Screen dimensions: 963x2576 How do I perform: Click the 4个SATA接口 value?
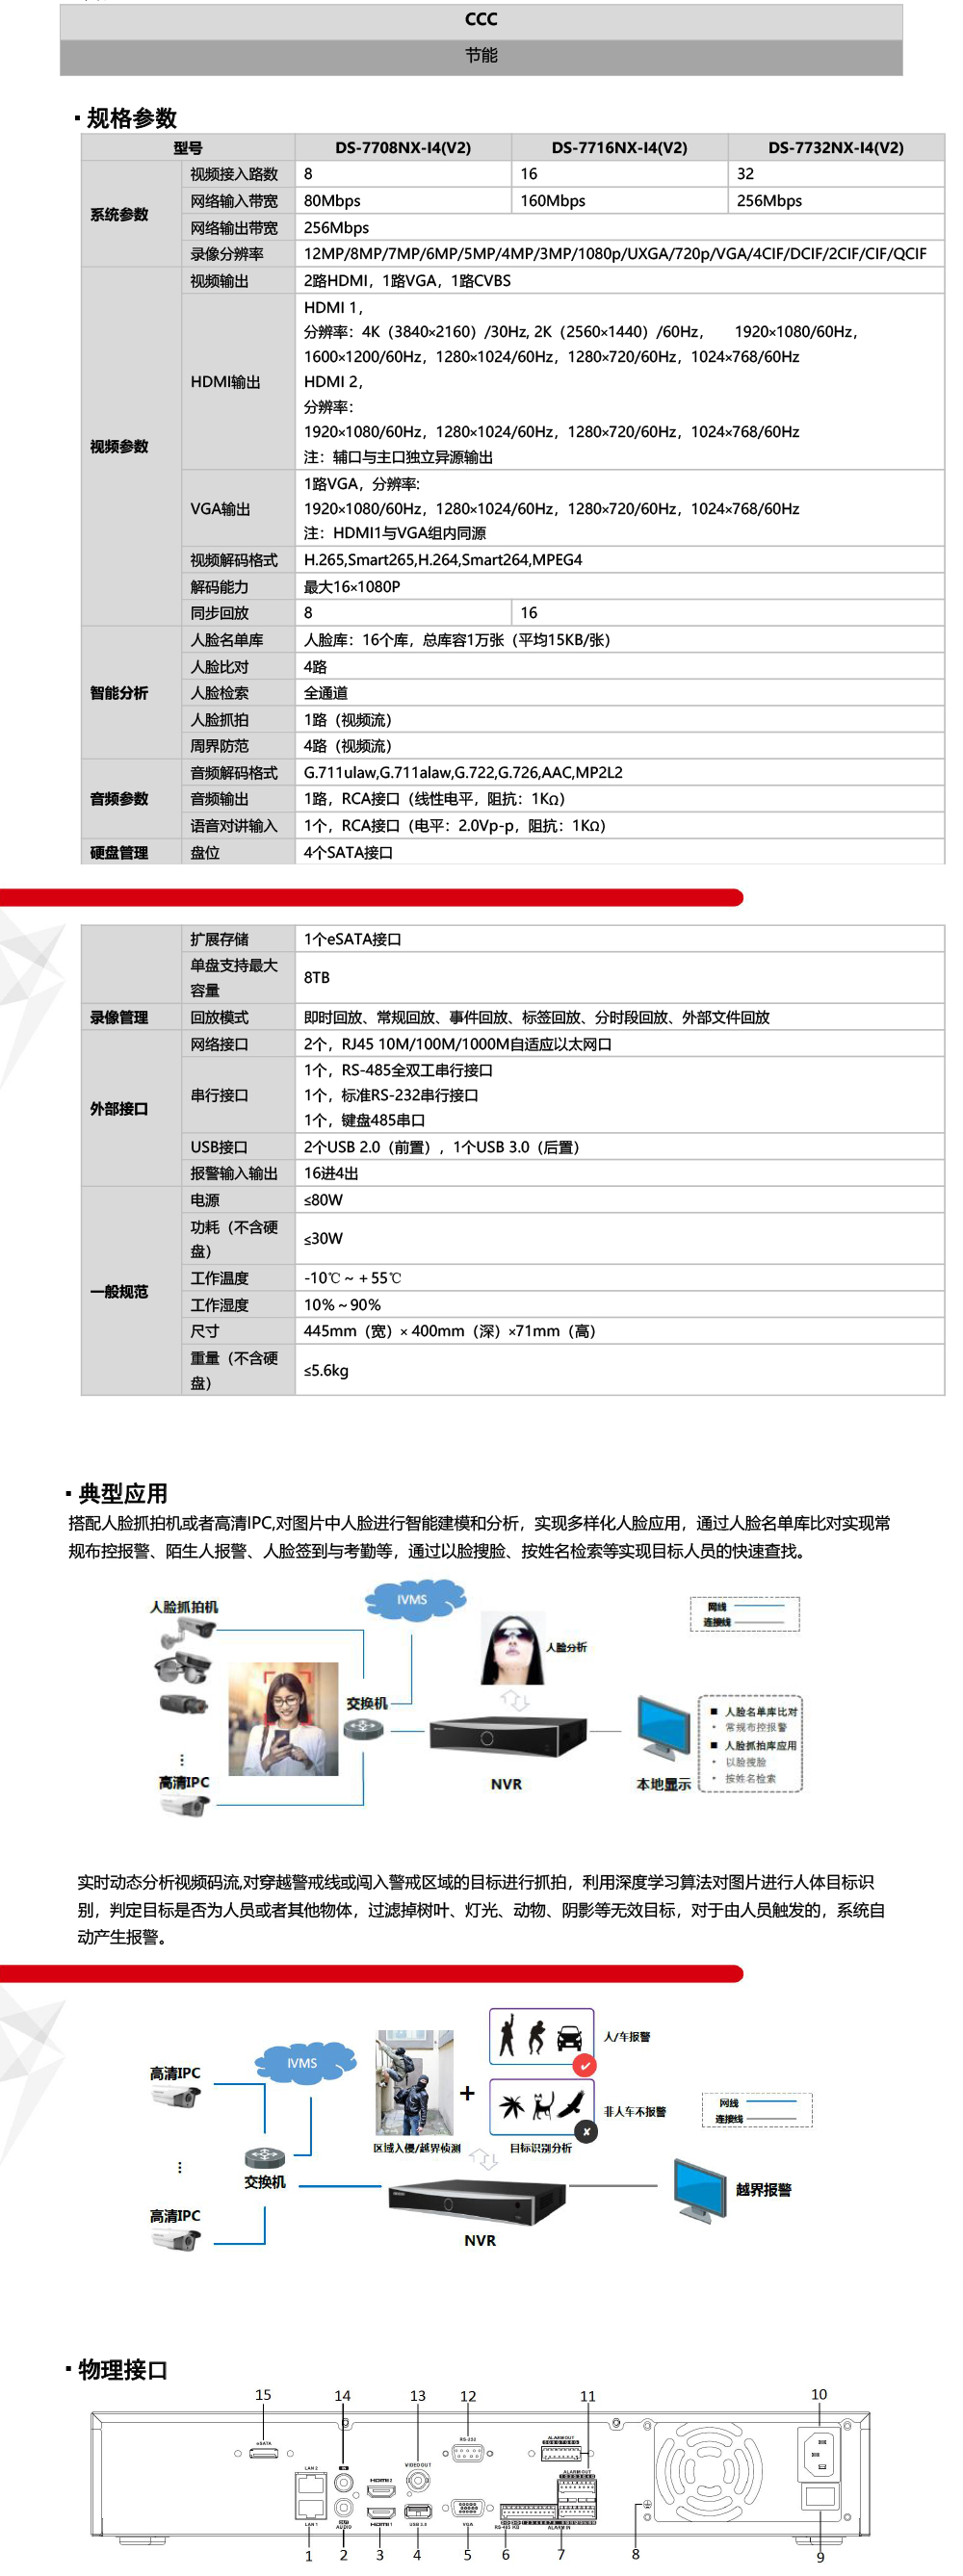[348, 853]
